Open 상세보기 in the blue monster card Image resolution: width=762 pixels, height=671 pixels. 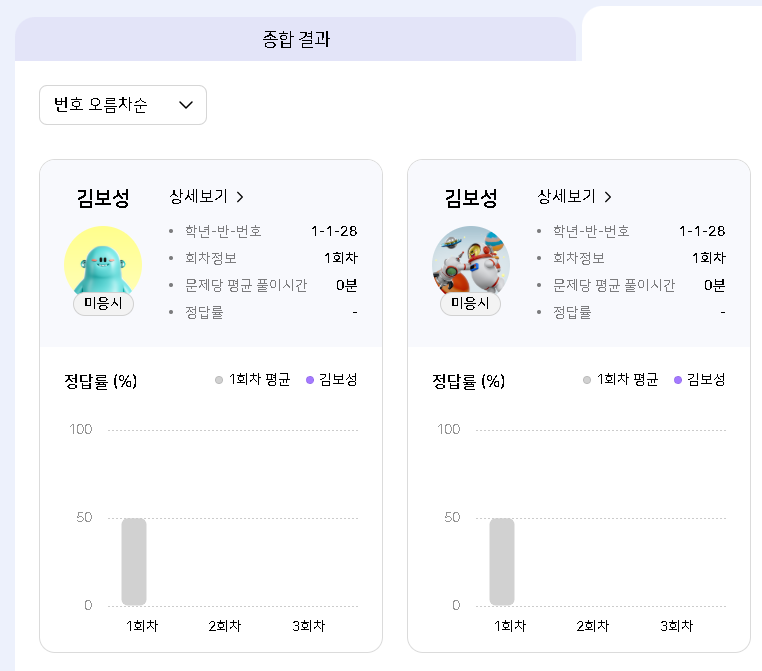(x=207, y=196)
